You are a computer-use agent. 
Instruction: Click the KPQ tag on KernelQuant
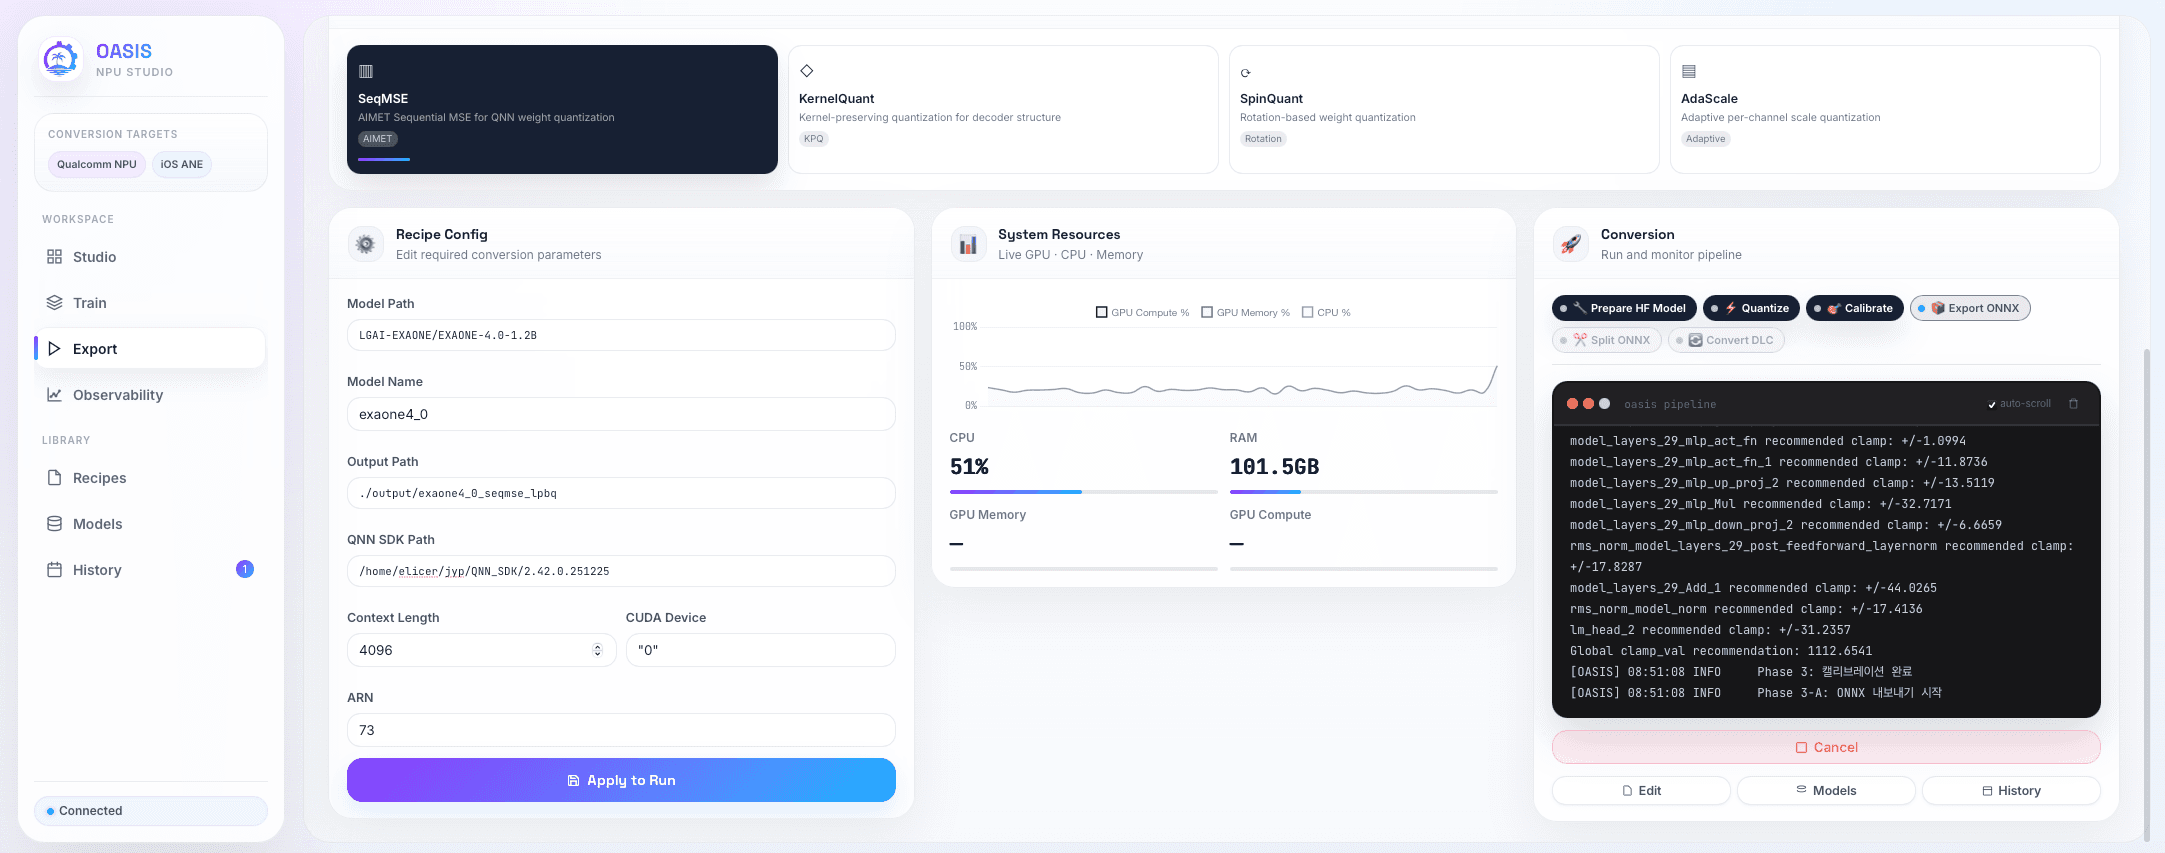click(x=814, y=139)
